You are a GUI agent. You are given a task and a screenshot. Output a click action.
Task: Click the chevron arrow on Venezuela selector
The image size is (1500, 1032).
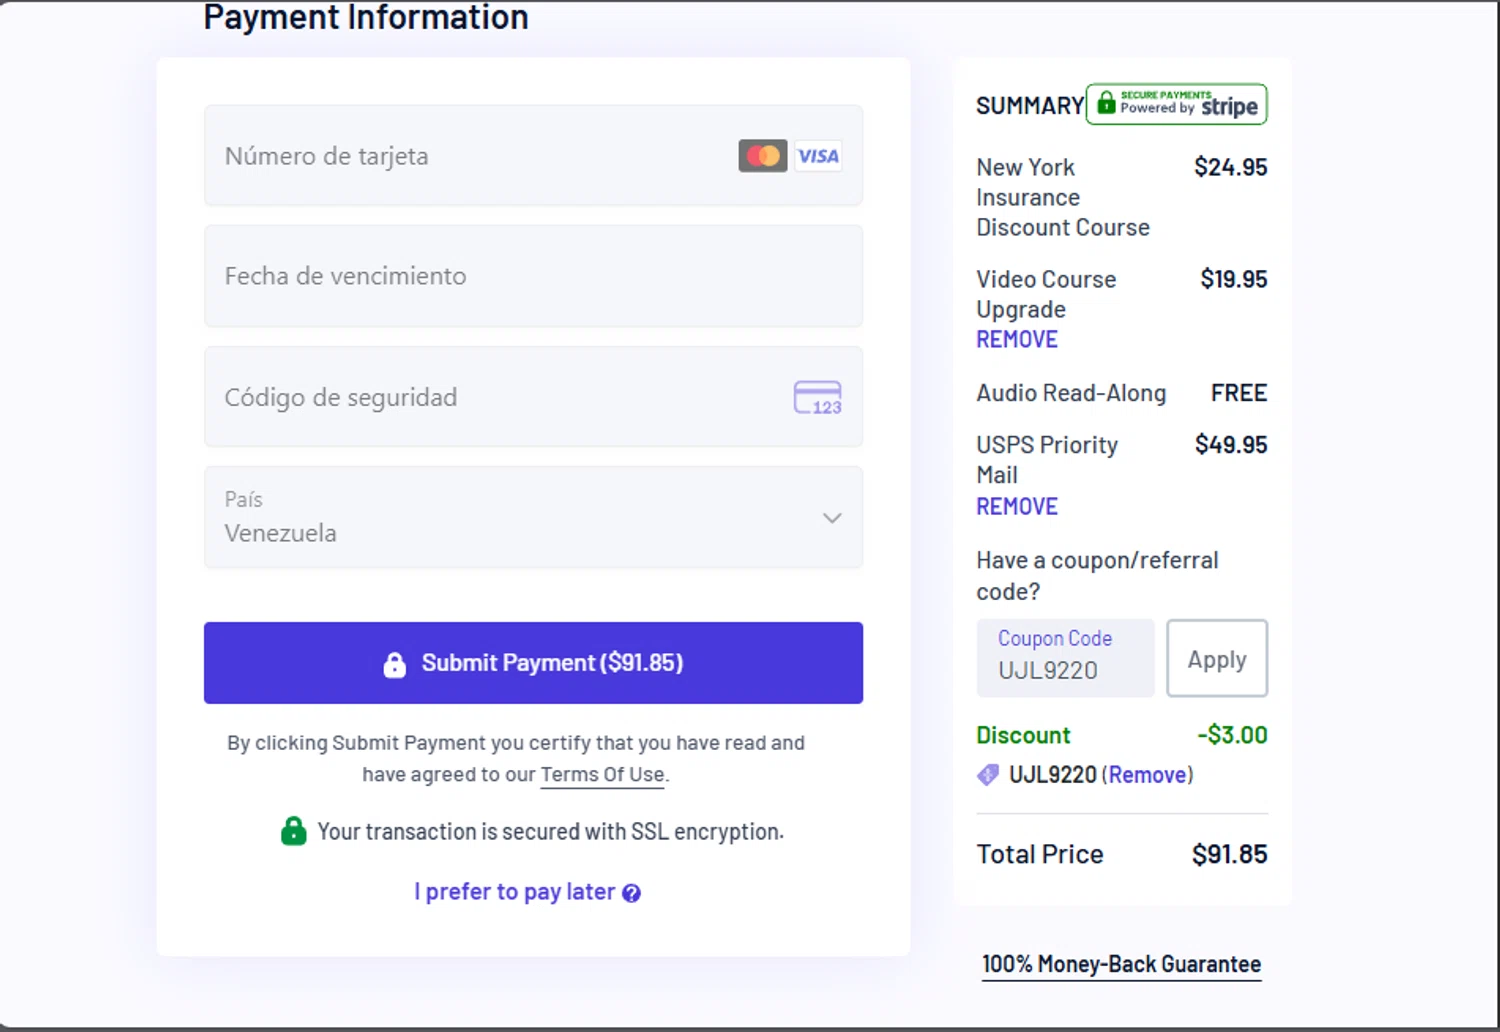click(x=832, y=518)
